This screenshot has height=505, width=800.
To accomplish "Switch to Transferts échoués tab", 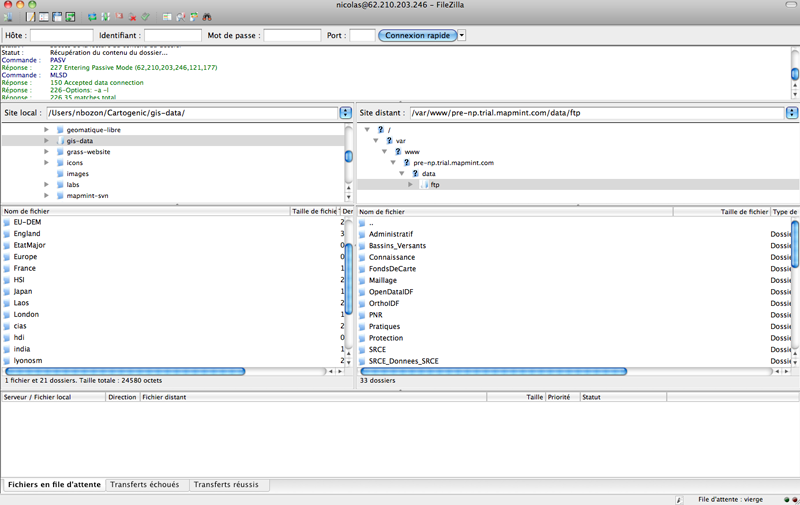I will click(145, 485).
